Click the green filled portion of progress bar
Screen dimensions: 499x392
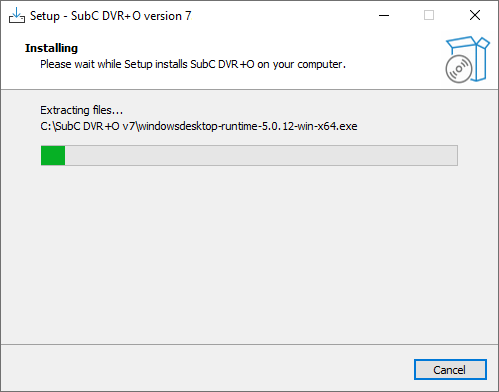pyautogui.click(x=53, y=155)
